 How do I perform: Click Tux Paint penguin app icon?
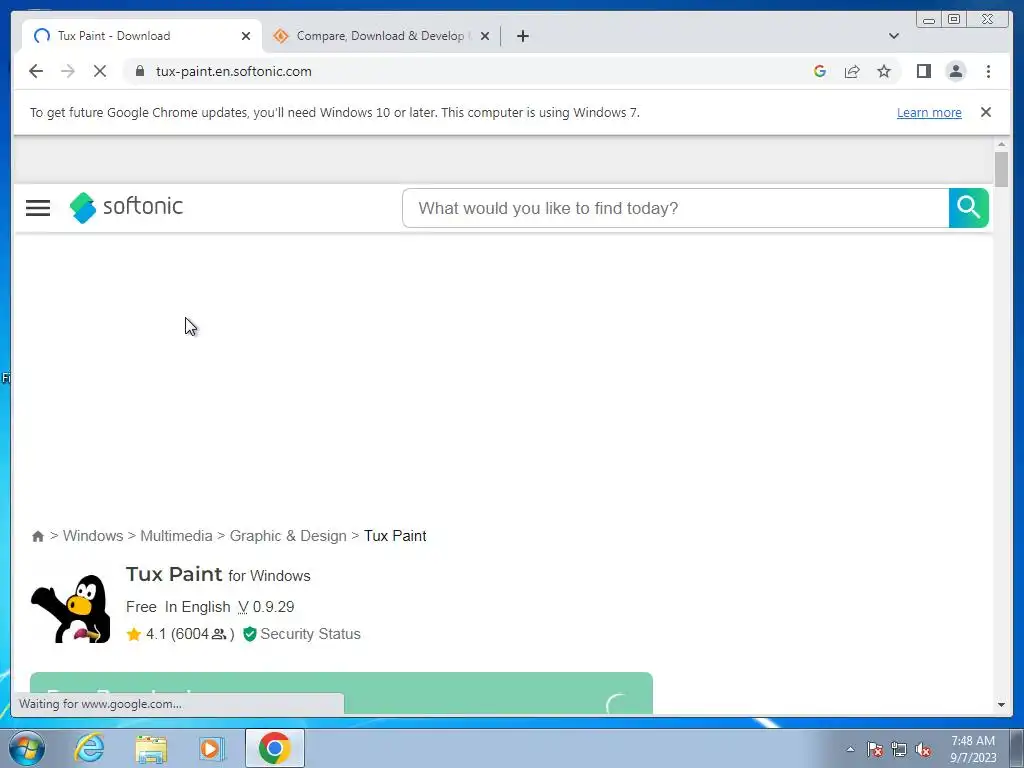pyautogui.click(x=71, y=609)
